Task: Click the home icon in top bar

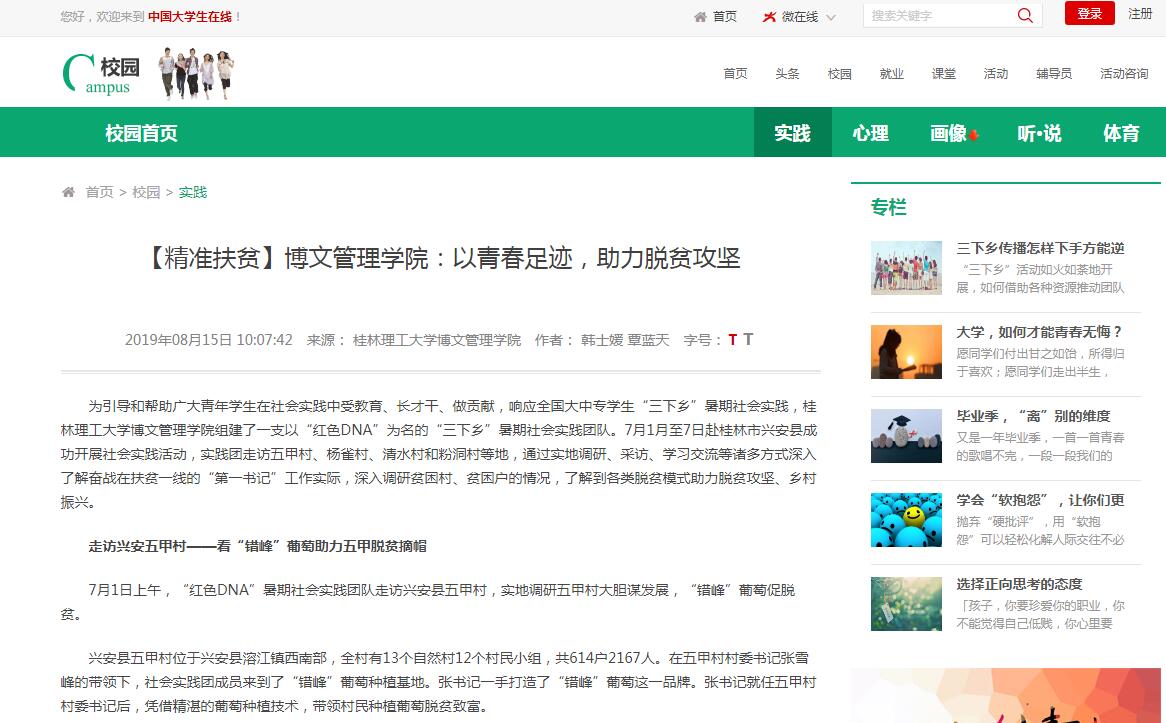Action: tap(700, 16)
